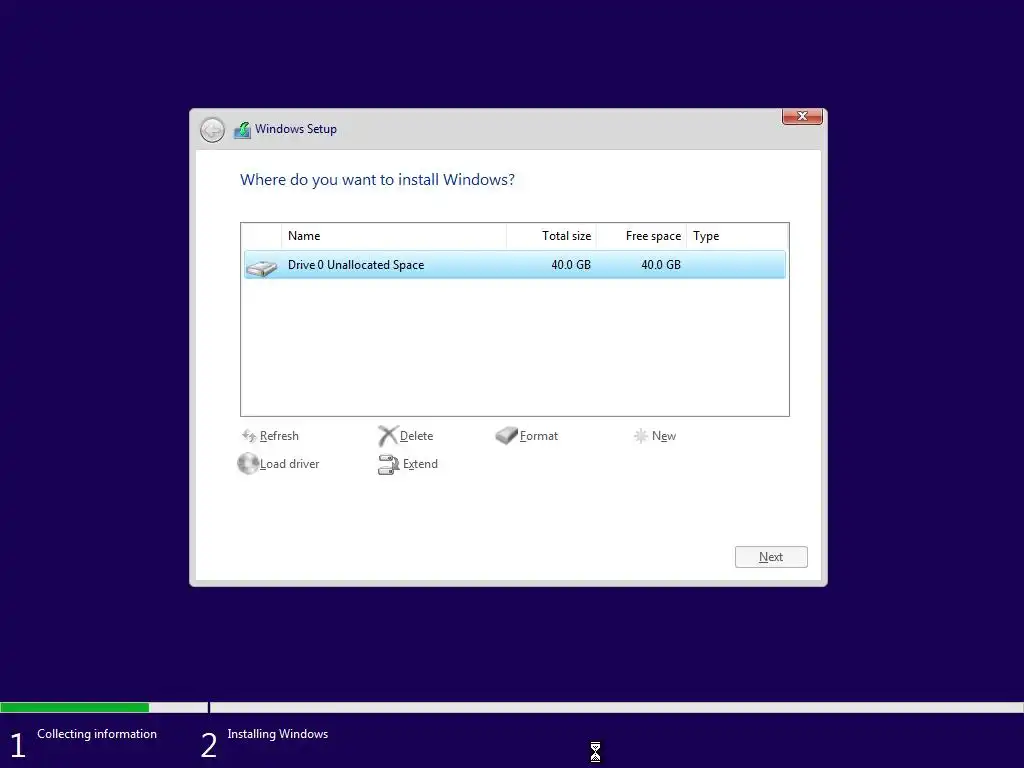Image resolution: width=1024 pixels, height=768 pixels.
Task: Click the Name column header
Action: 394,236
